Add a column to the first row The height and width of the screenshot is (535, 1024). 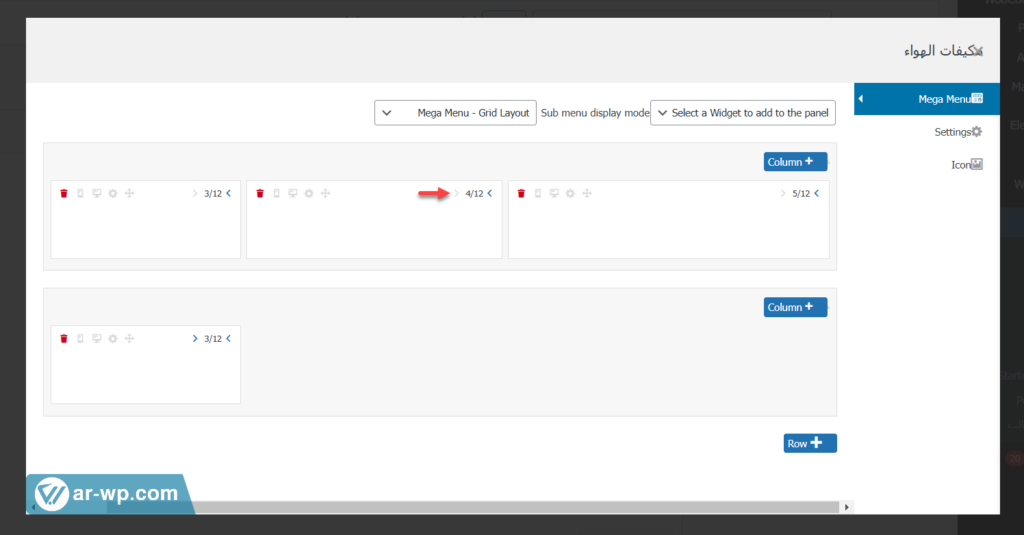(x=795, y=162)
